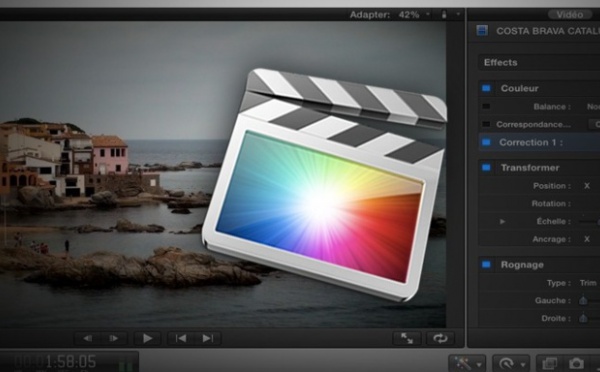Expand the Échelle disclosure triangle
This screenshot has width=600, height=372.
point(502,221)
